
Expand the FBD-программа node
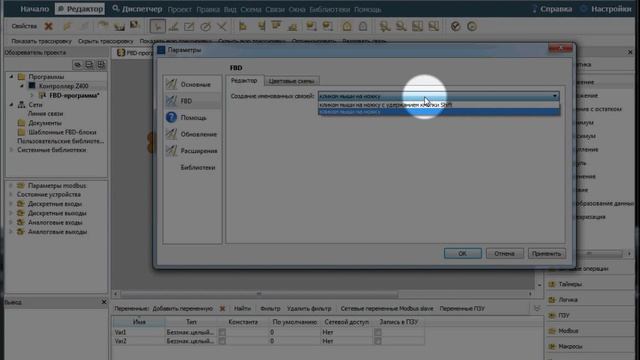(x=32, y=96)
